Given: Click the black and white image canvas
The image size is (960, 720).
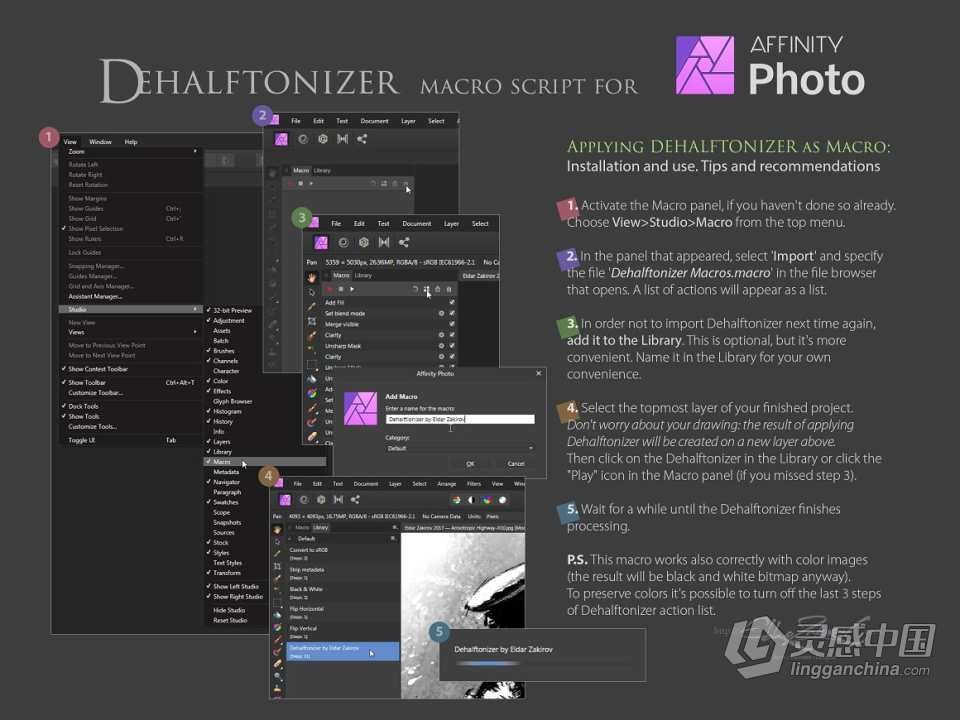Looking at the screenshot, I should [463, 615].
